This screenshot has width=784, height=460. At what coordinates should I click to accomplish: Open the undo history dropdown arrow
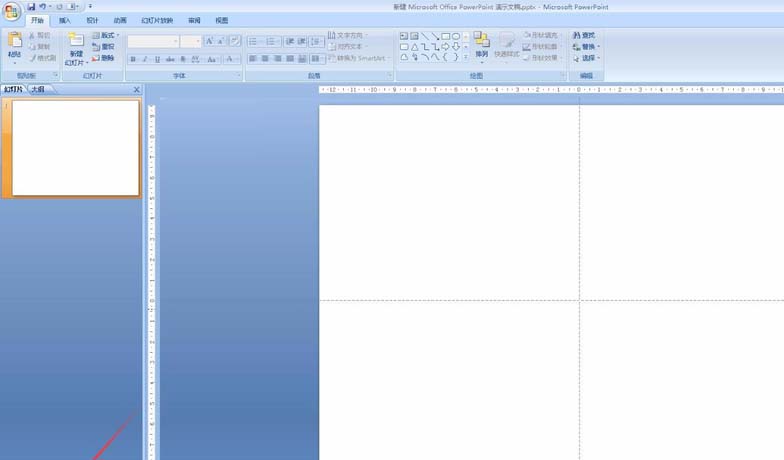[50, 6]
